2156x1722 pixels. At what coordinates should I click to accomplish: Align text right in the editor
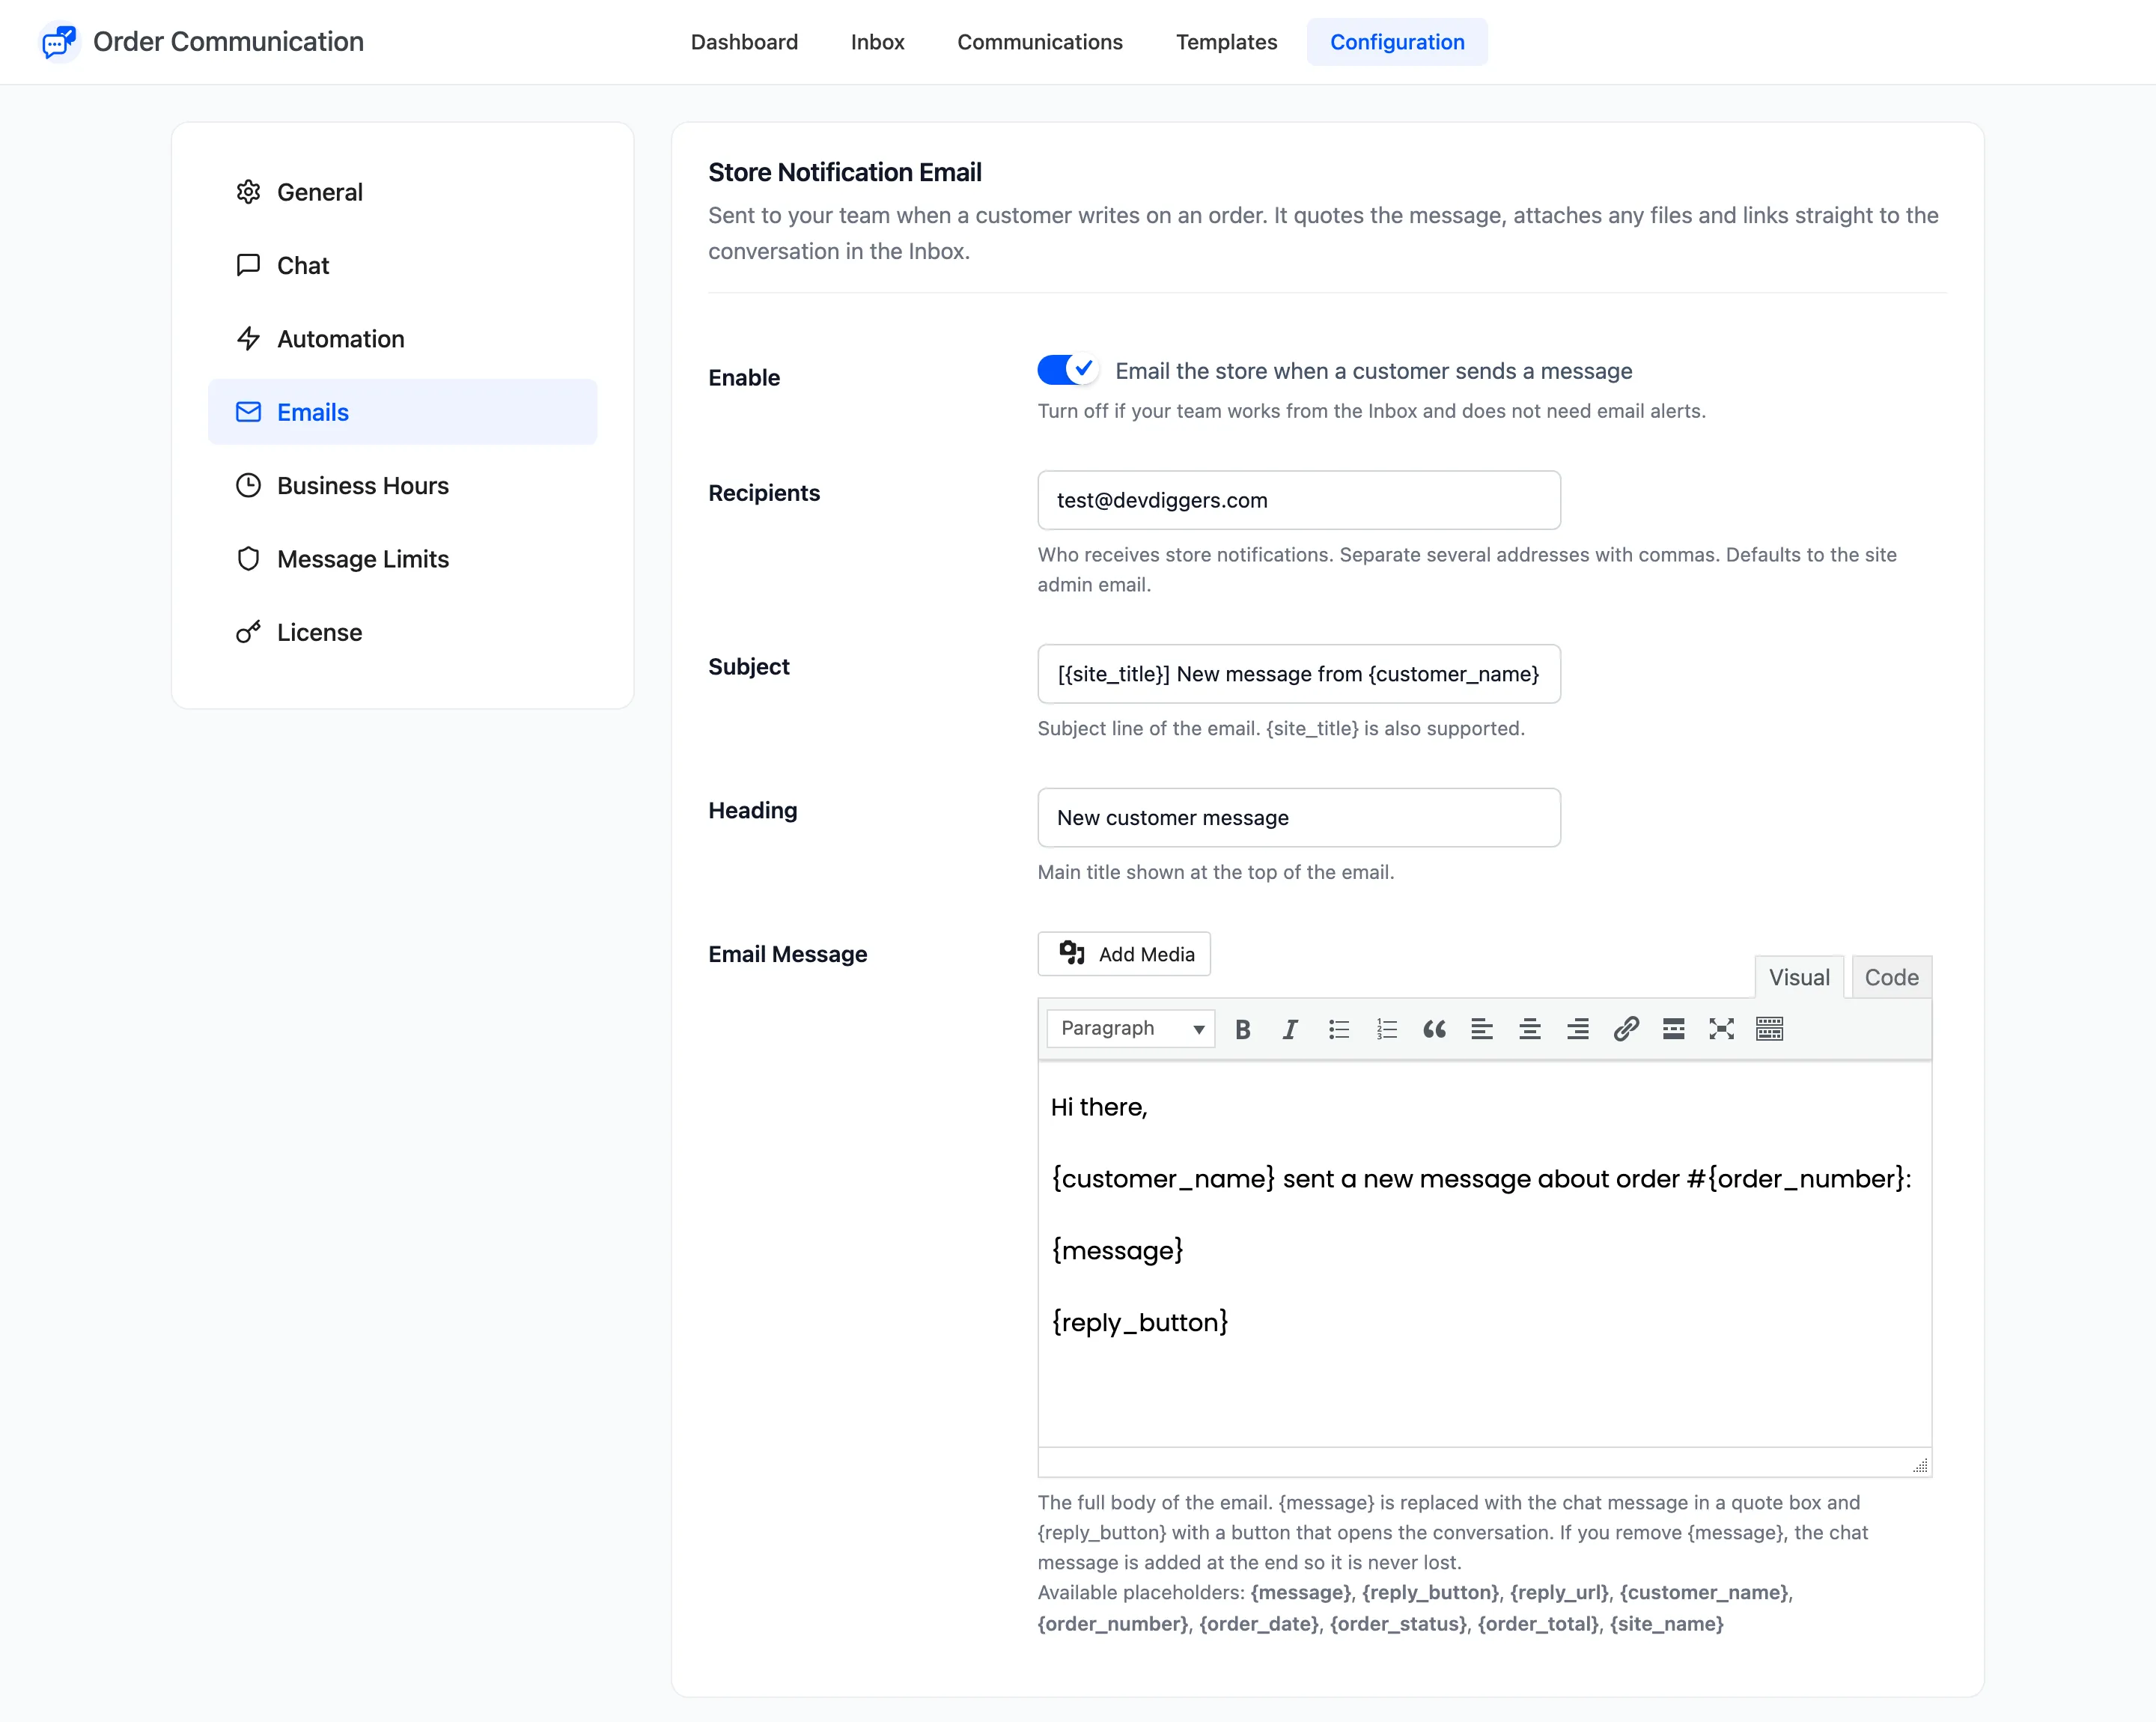tap(1578, 1029)
